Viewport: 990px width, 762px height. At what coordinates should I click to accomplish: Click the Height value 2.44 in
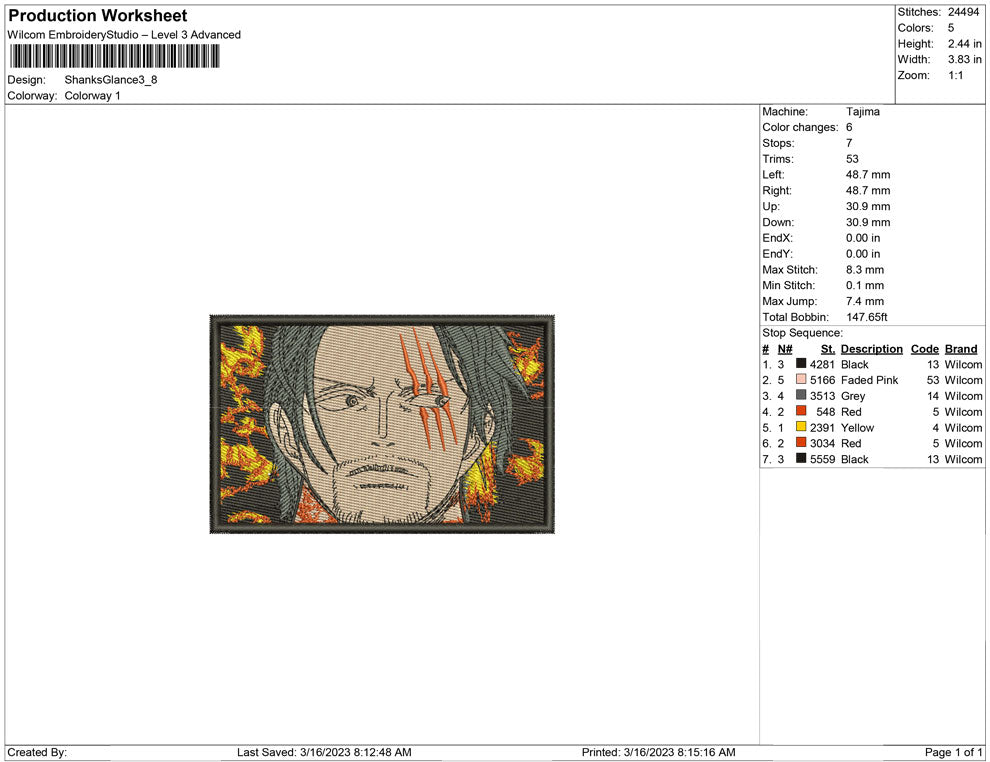pos(965,44)
